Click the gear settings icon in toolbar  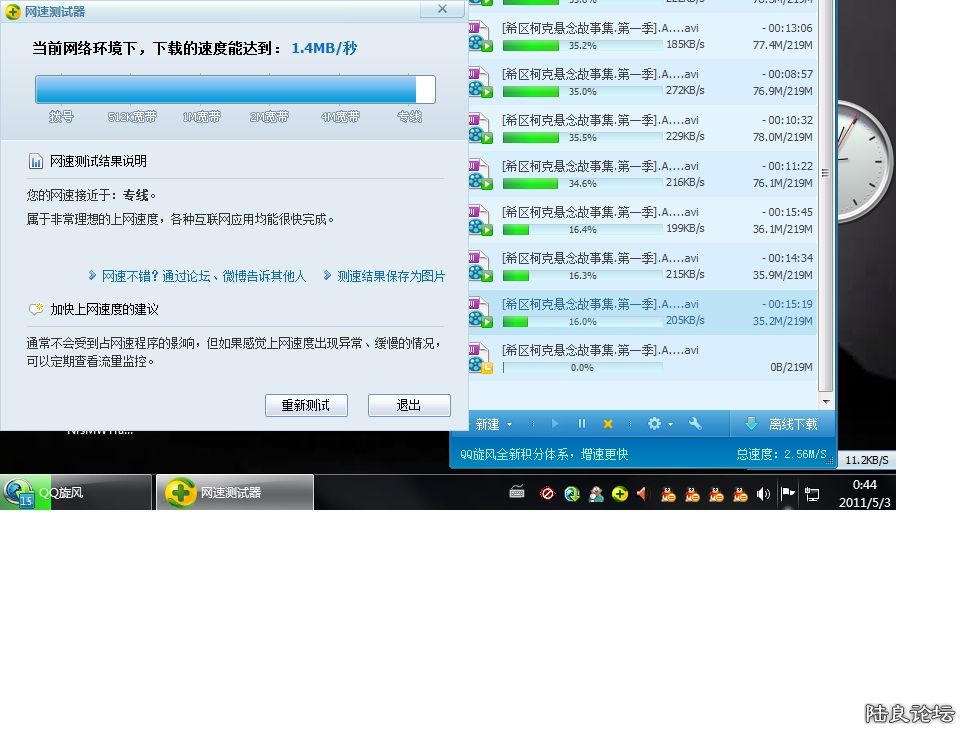coord(654,424)
